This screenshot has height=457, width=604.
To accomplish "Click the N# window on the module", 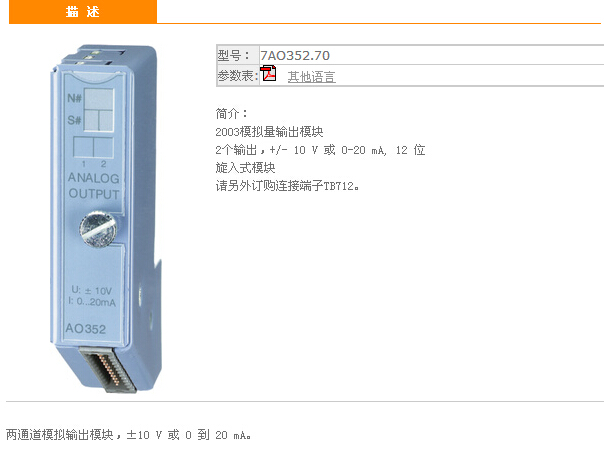I will [99, 99].
